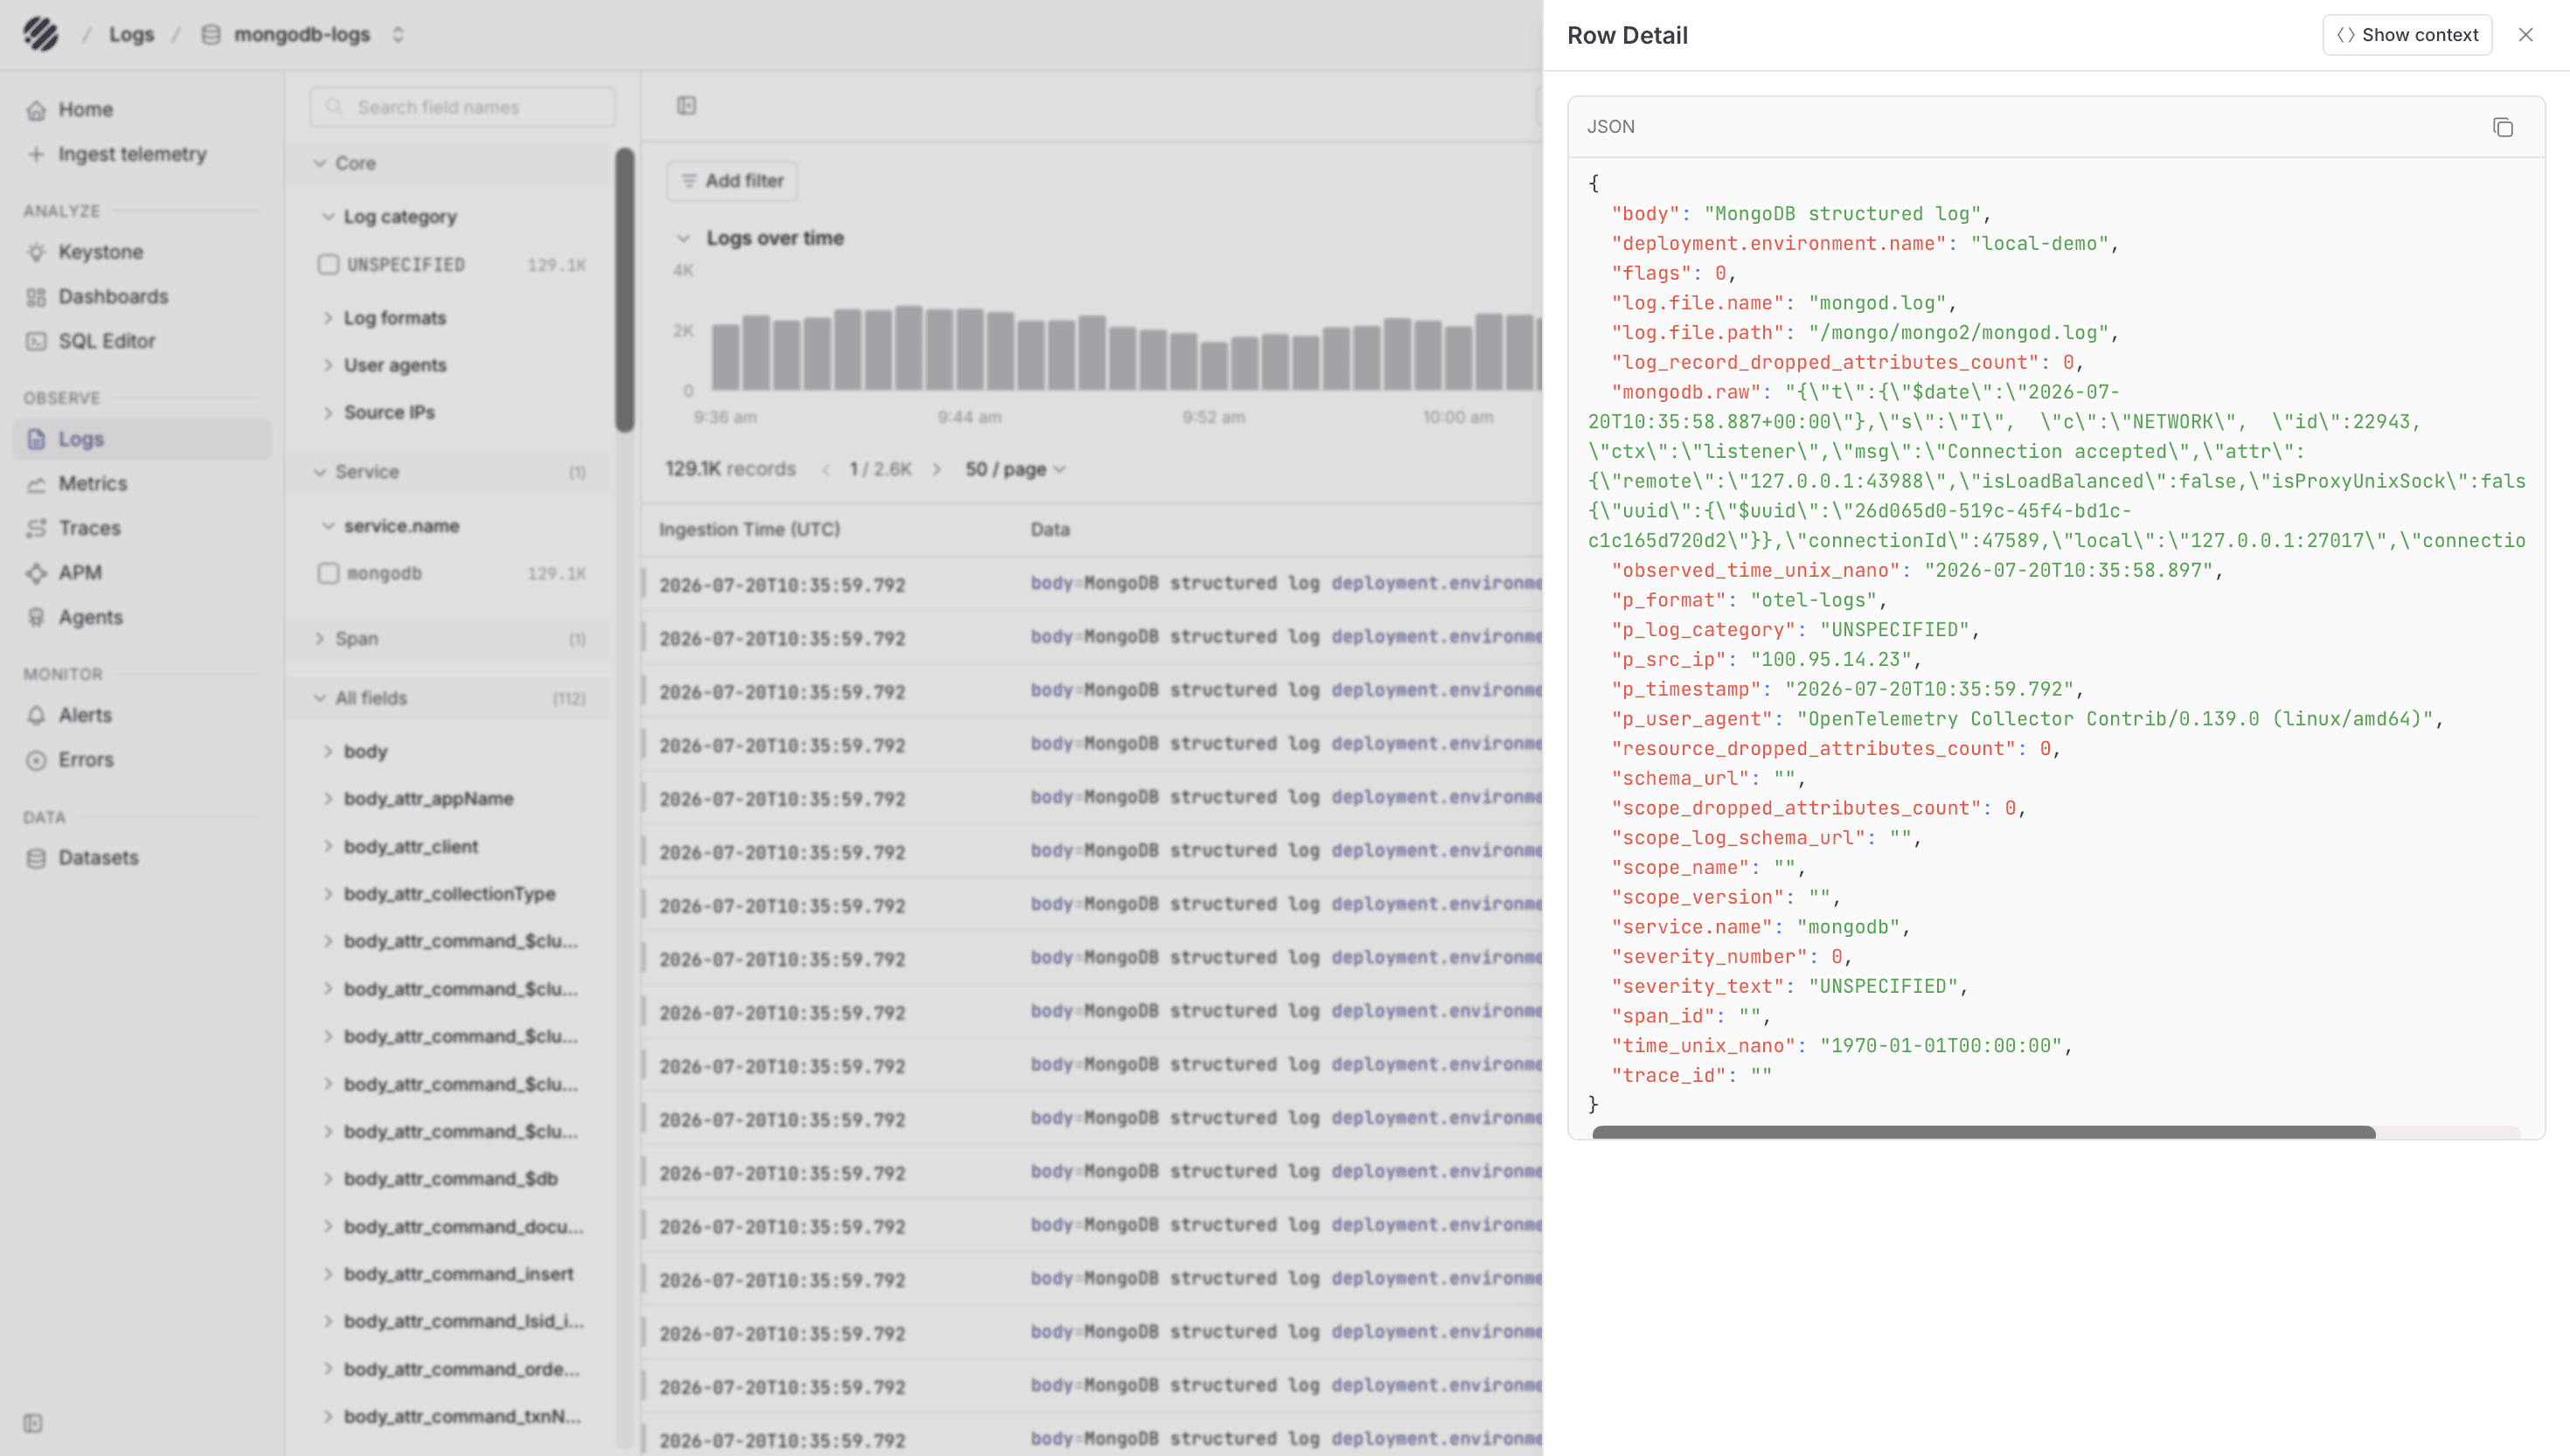Click the Show context button
The width and height of the screenshot is (2570, 1456).
pyautogui.click(x=2406, y=35)
